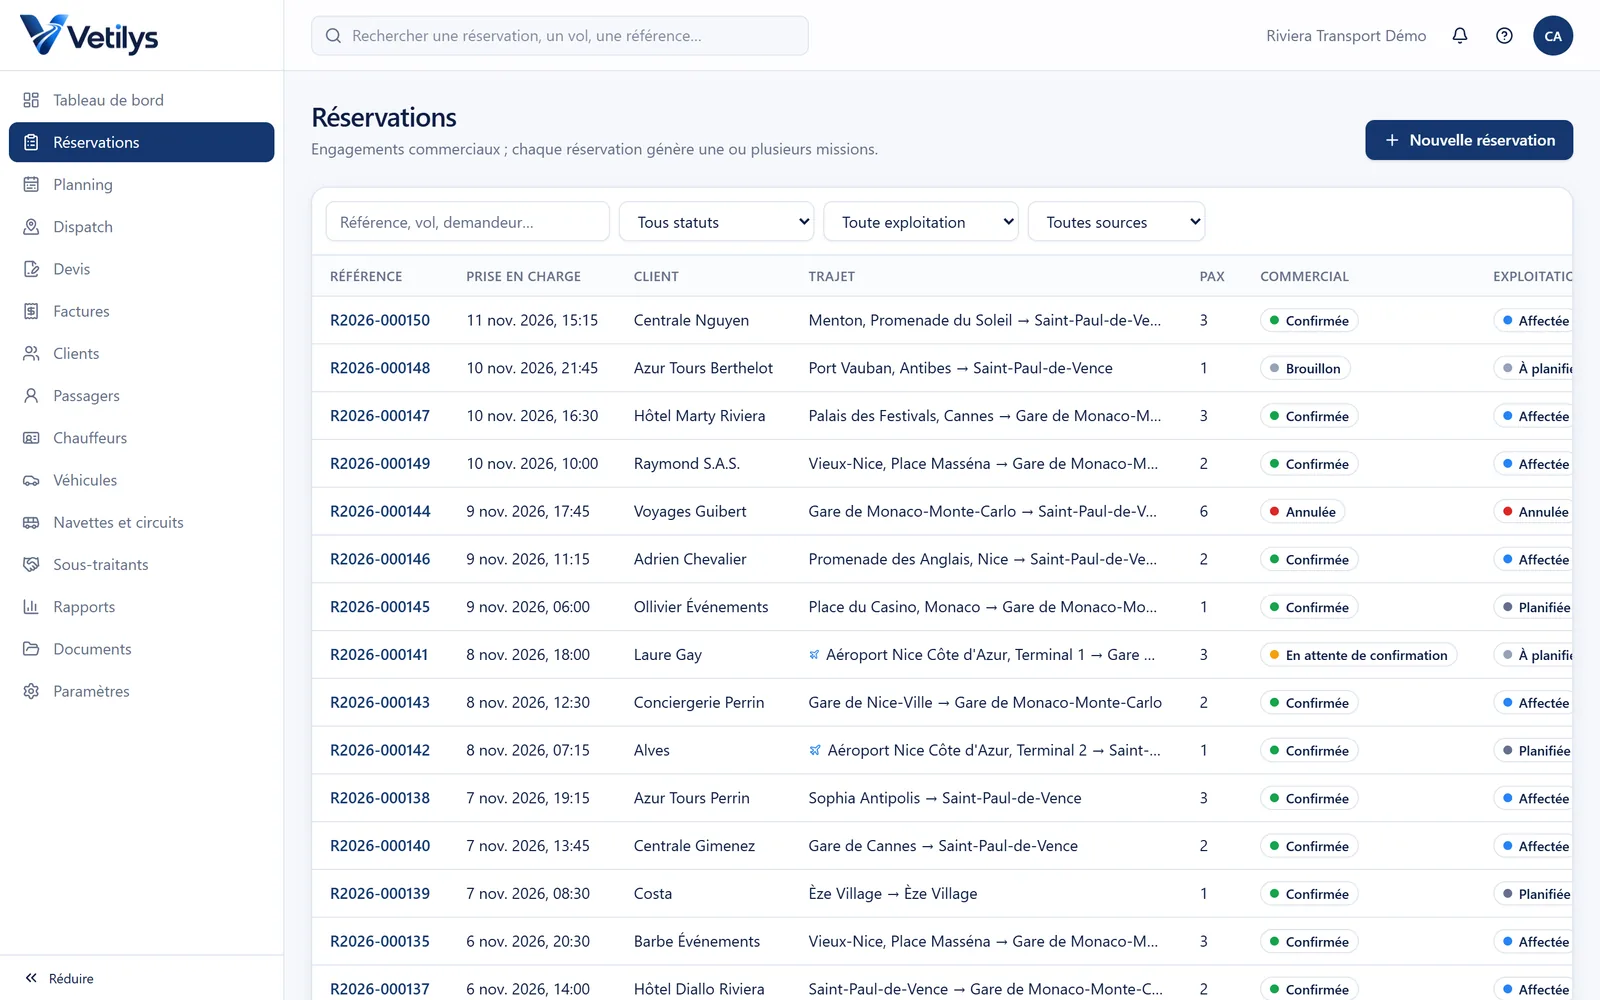
Task: Go to the Planning menu entry
Action: point(142,184)
